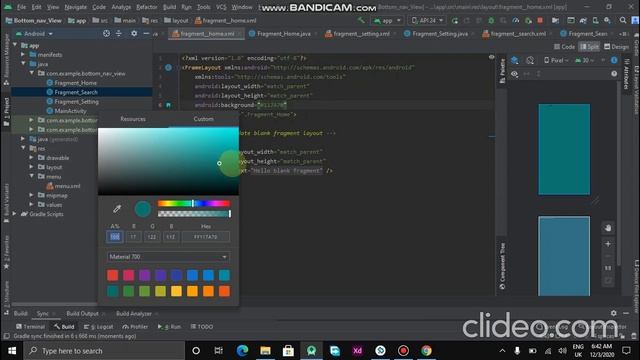Switch editor to Design view
Image resolution: width=640 pixels, height=360 pixels.
[616, 47]
